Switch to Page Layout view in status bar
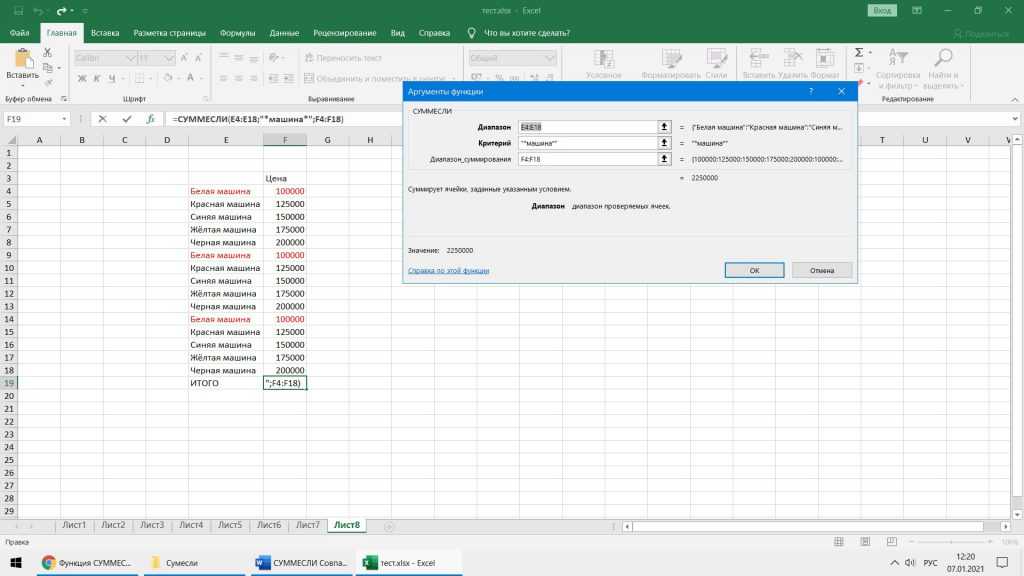1024x576 pixels. (x=865, y=541)
